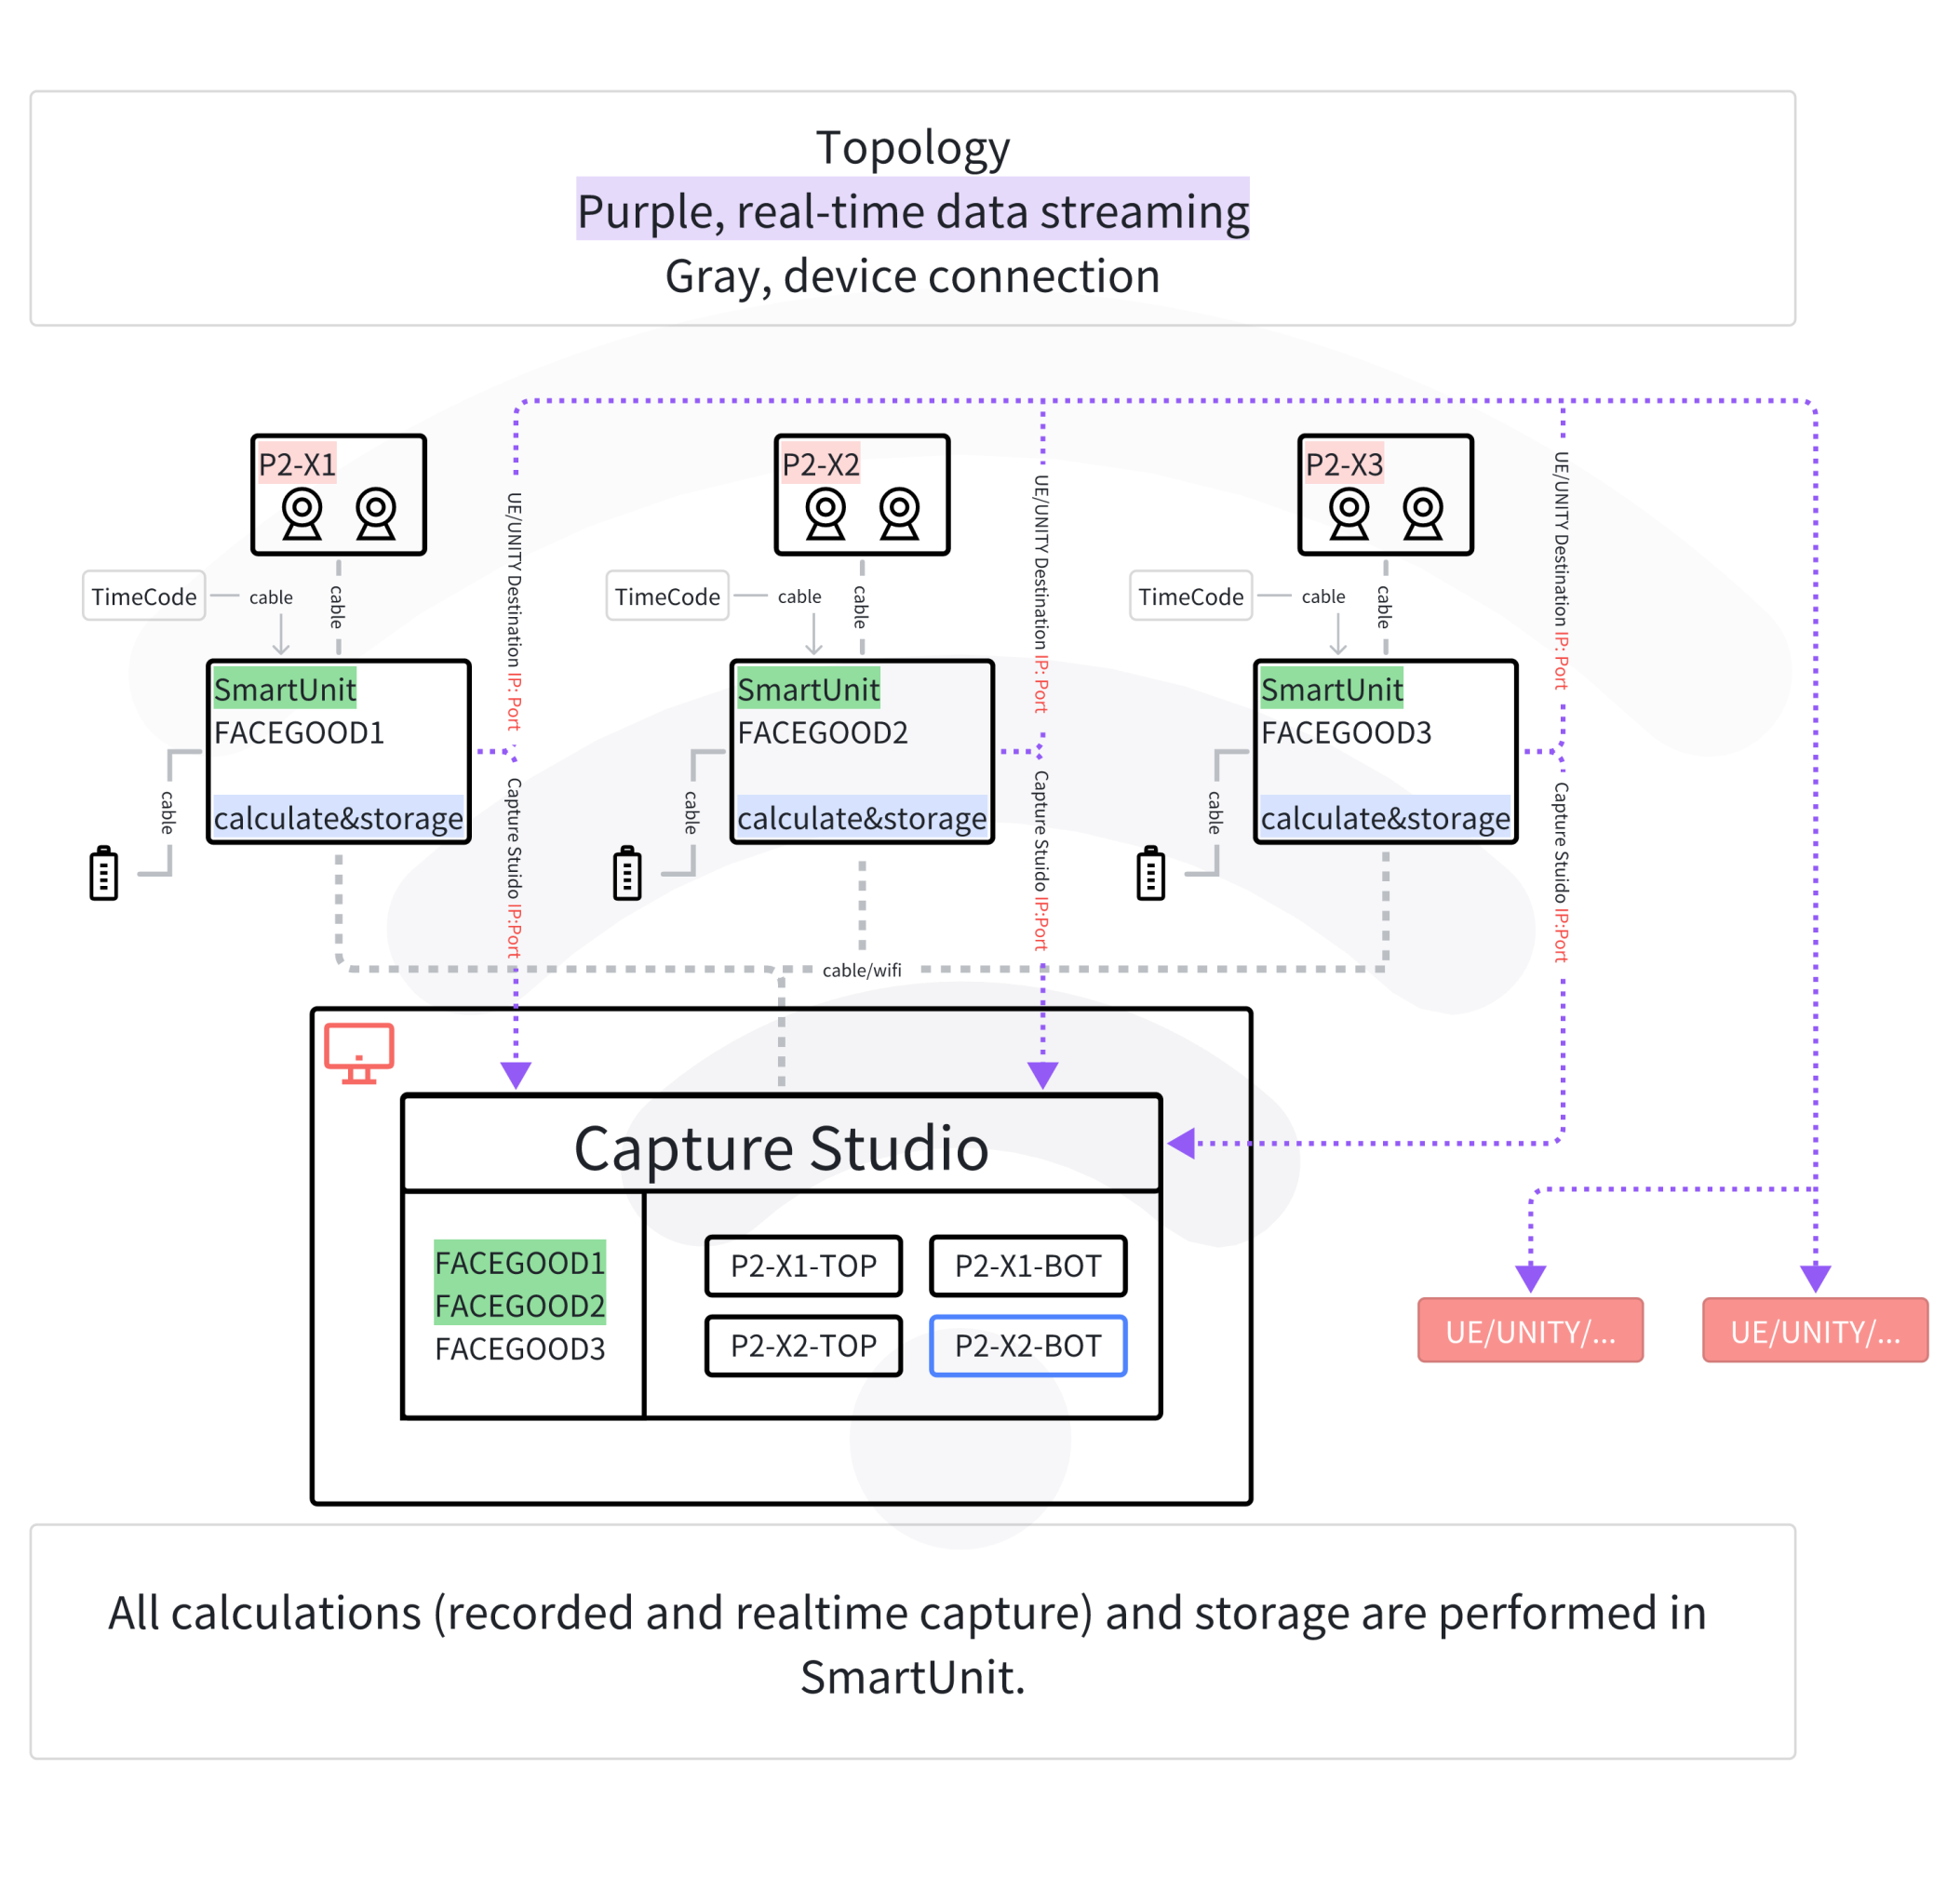
Task: Click the battery icon below FACEGOOD1
Action: [103, 873]
